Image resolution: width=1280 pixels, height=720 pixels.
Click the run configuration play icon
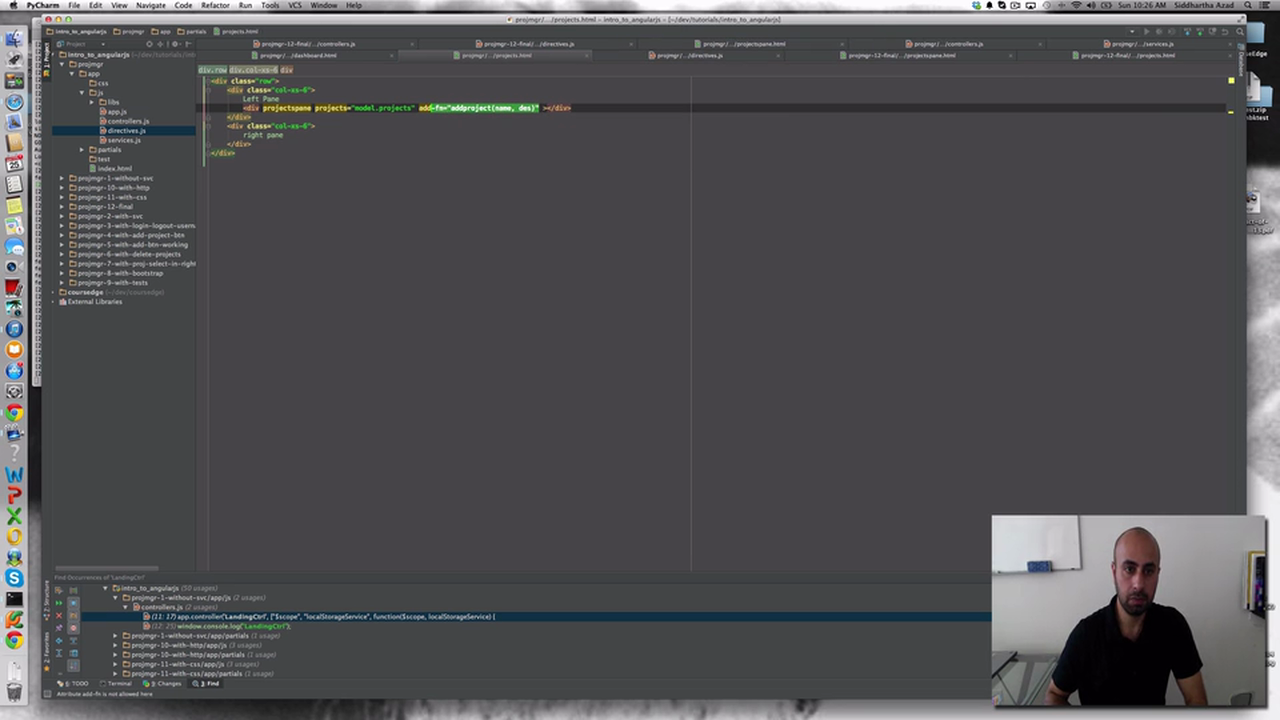coord(1147,32)
